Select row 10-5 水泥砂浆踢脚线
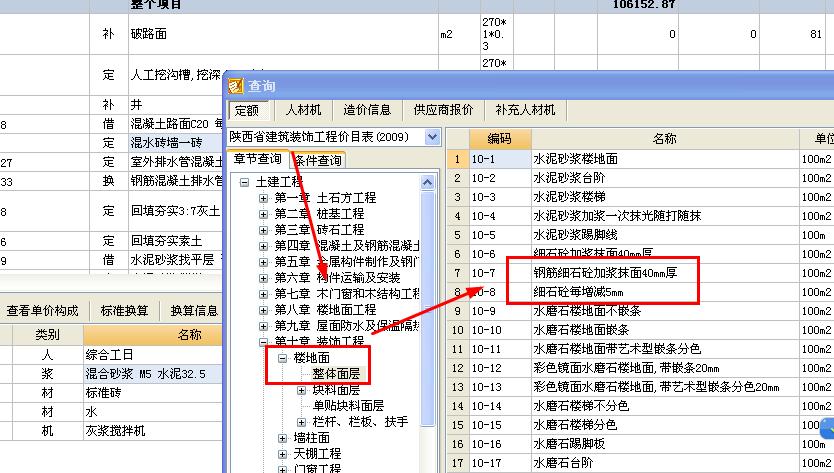The image size is (834, 473). coord(638,235)
